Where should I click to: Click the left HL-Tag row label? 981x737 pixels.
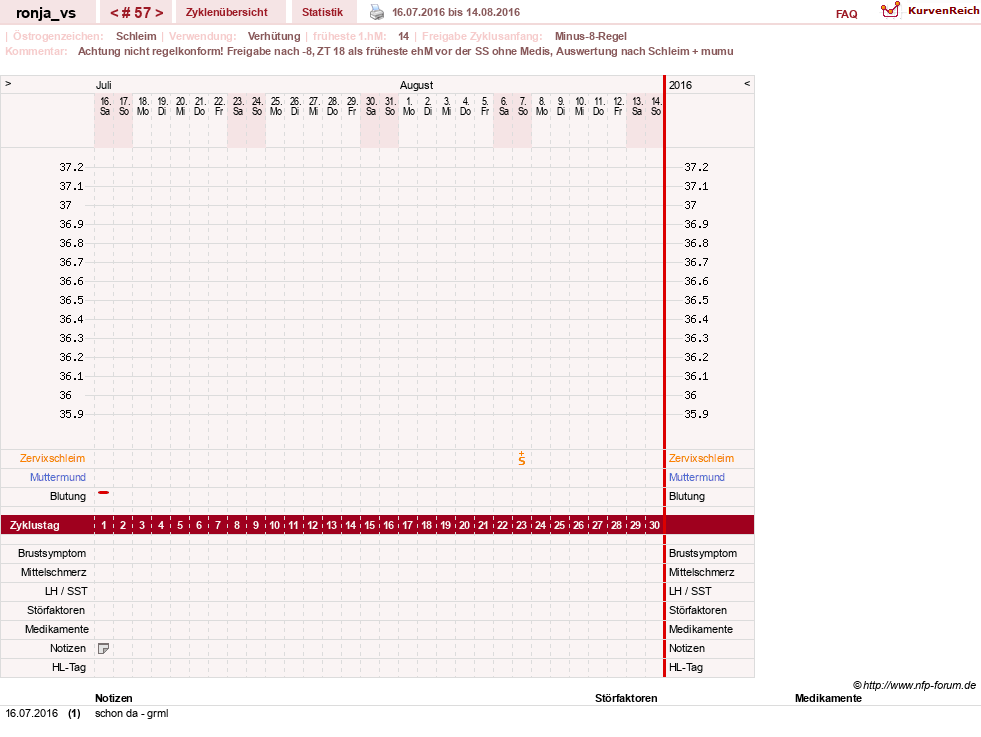[x=69, y=668]
